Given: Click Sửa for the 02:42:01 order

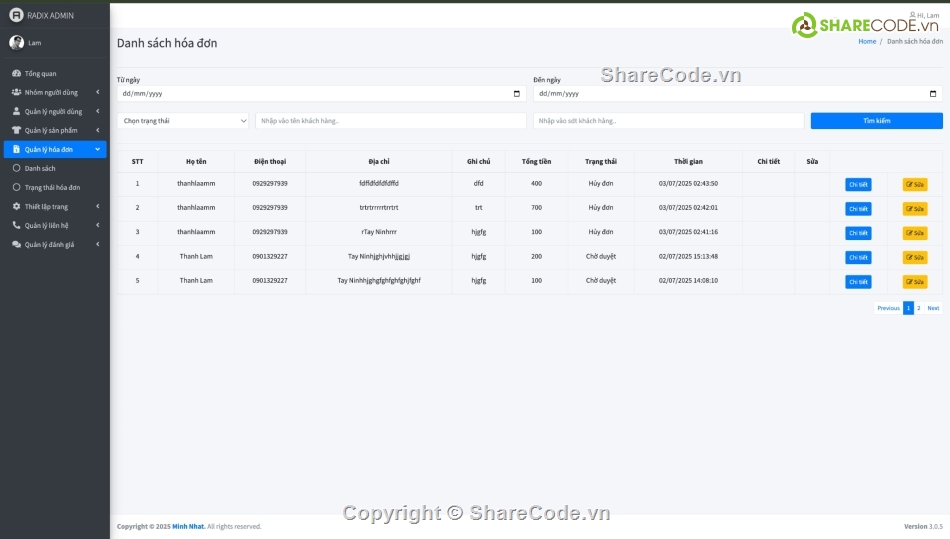Looking at the screenshot, I should click(x=915, y=208).
